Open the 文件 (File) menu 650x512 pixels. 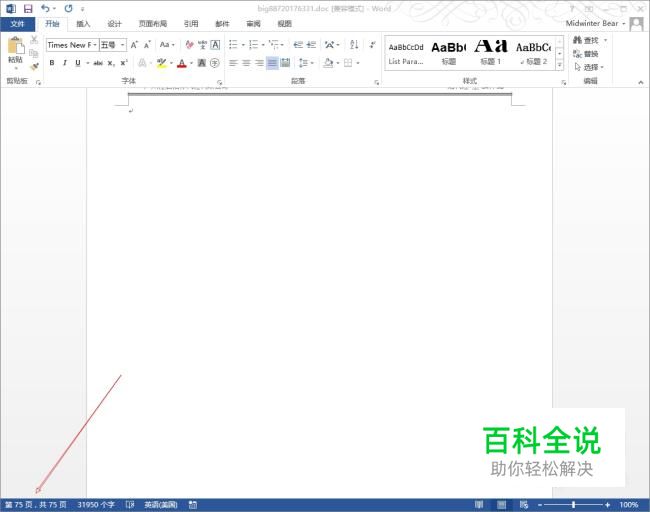17,23
